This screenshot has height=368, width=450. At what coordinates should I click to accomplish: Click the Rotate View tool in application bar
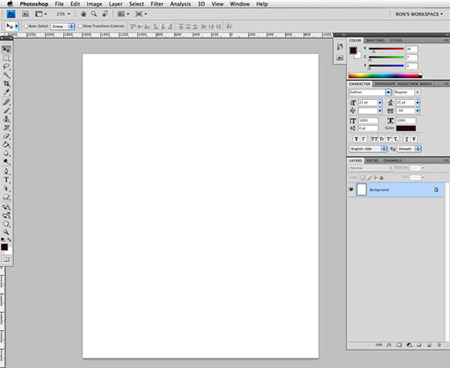click(x=105, y=14)
